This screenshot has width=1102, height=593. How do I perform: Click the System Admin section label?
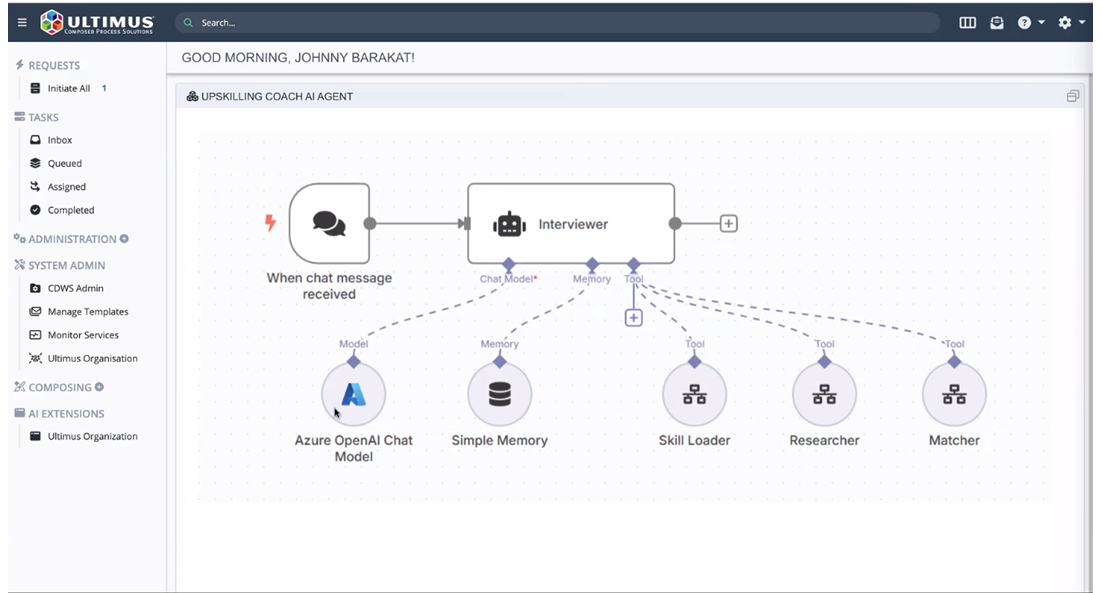pyautogui.click(x=67, y=266)
